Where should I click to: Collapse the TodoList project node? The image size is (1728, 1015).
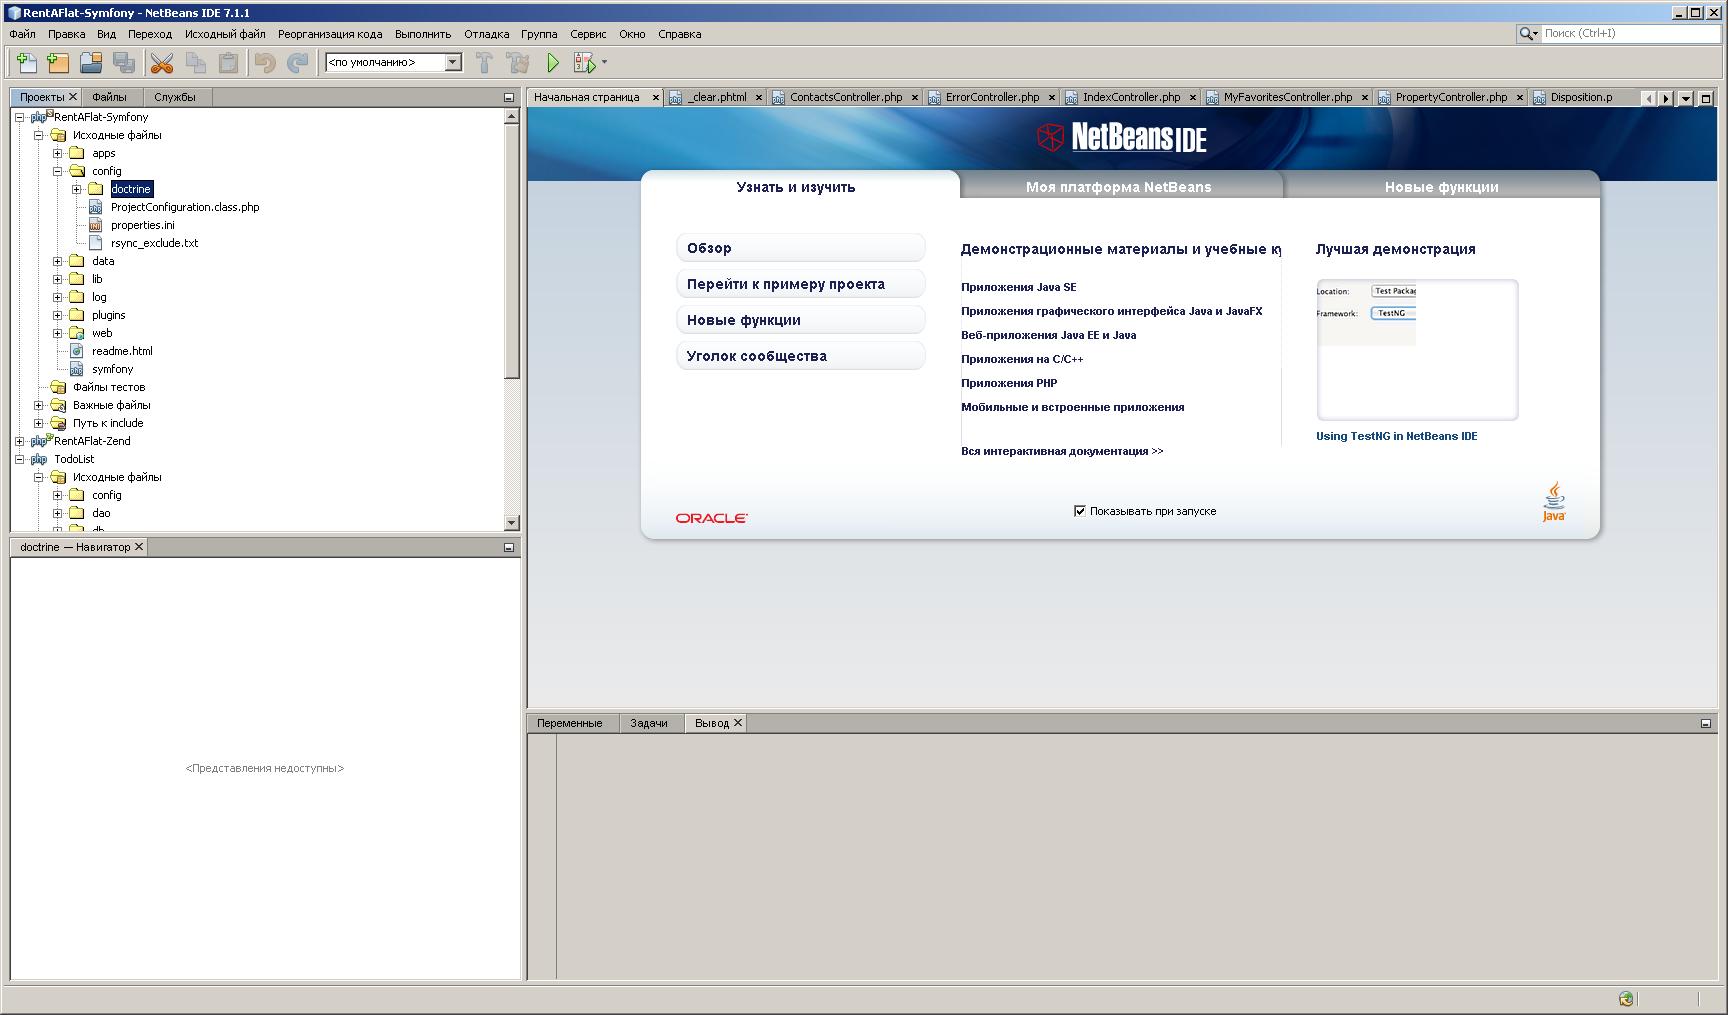click(20, 459)
